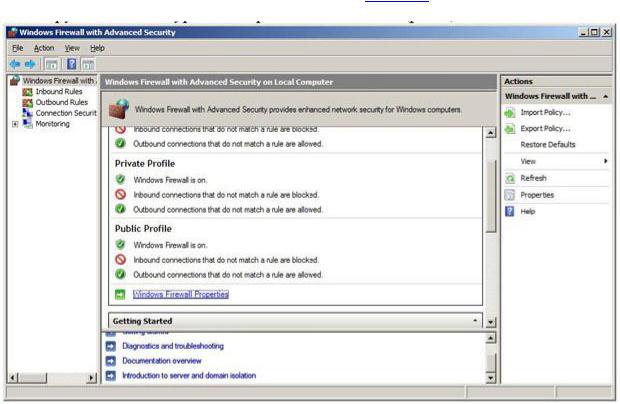Open the Windows Firewall Properties link

[181, 294]
